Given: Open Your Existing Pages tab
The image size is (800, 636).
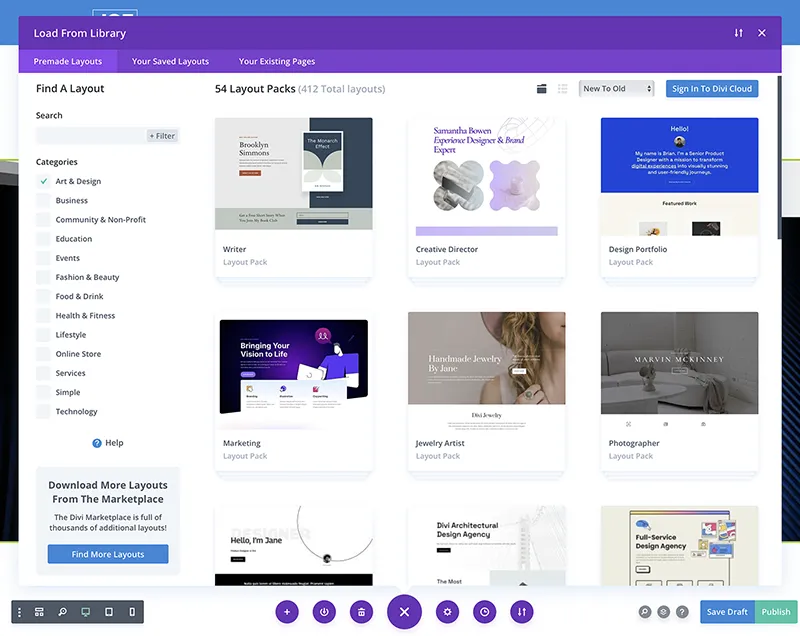Looking at the screenshot, I should (277, 61).
